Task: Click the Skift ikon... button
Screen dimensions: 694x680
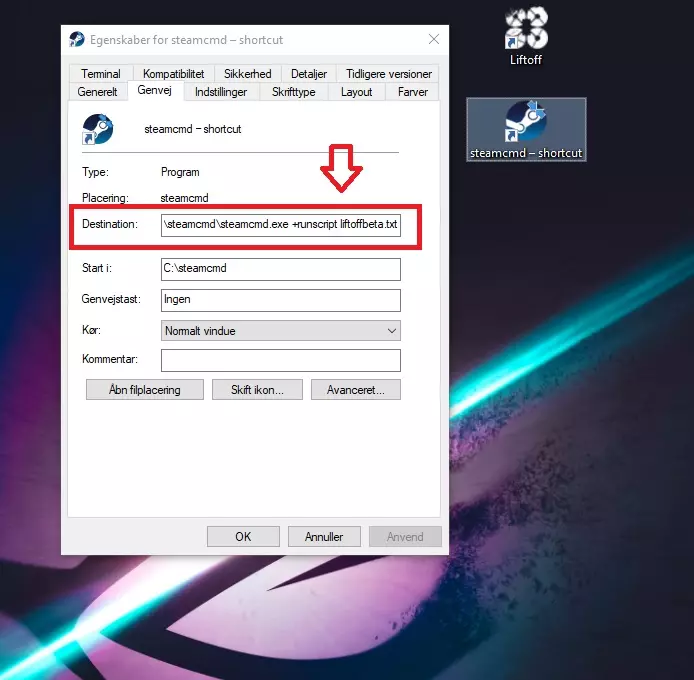Action: 257,390
